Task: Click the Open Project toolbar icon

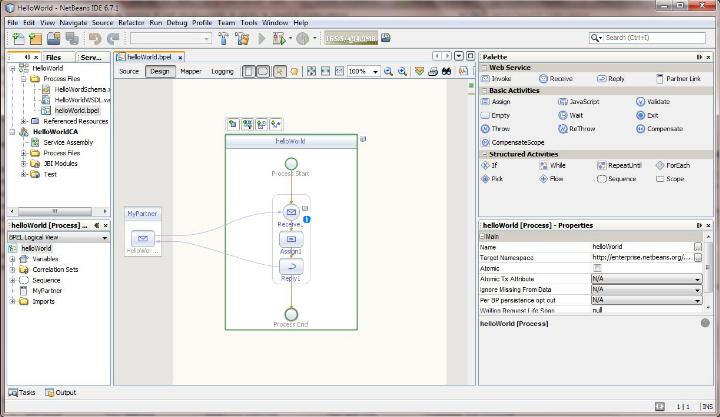Action: click(53, 39)
